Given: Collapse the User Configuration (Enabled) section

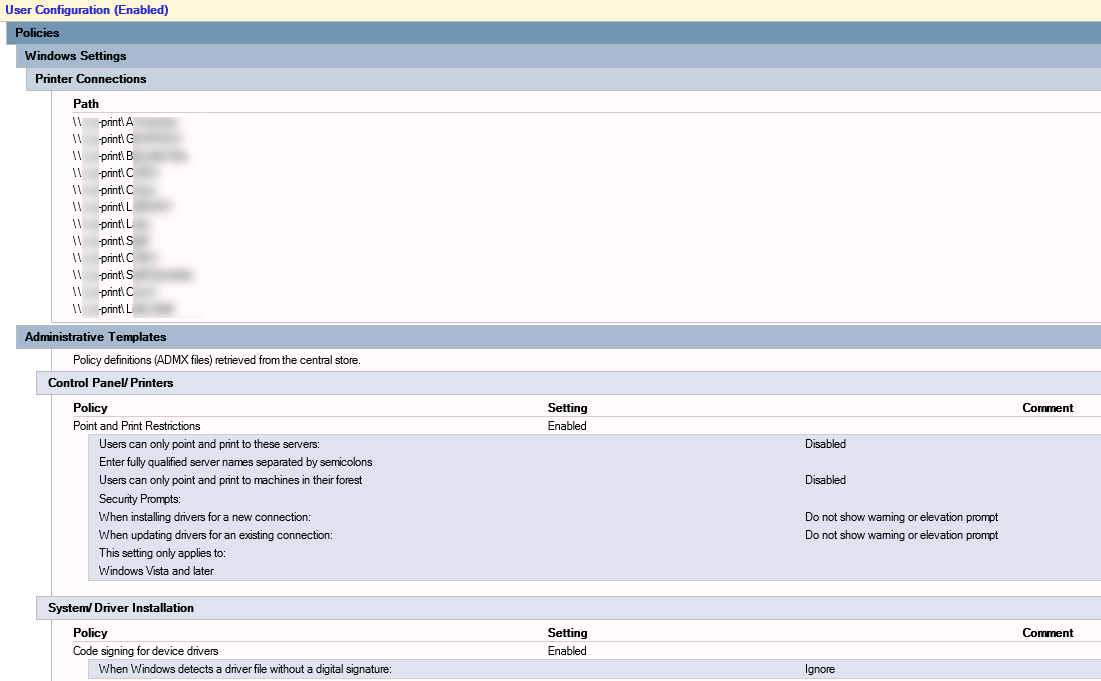Looking at the screenshot, I should pos(87,10).
